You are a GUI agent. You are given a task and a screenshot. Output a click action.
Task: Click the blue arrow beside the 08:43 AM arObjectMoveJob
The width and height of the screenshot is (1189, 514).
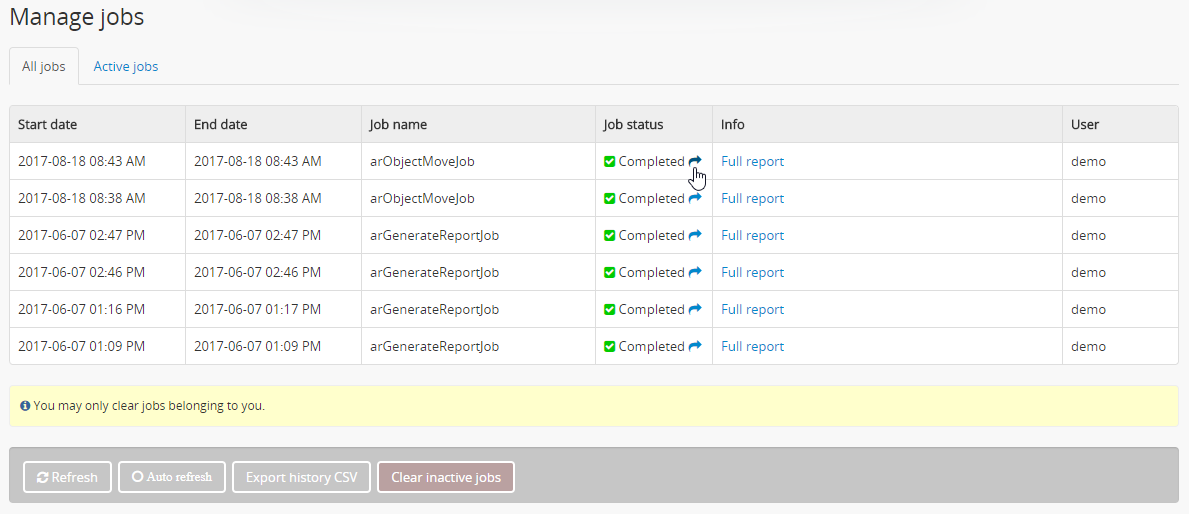695,161
